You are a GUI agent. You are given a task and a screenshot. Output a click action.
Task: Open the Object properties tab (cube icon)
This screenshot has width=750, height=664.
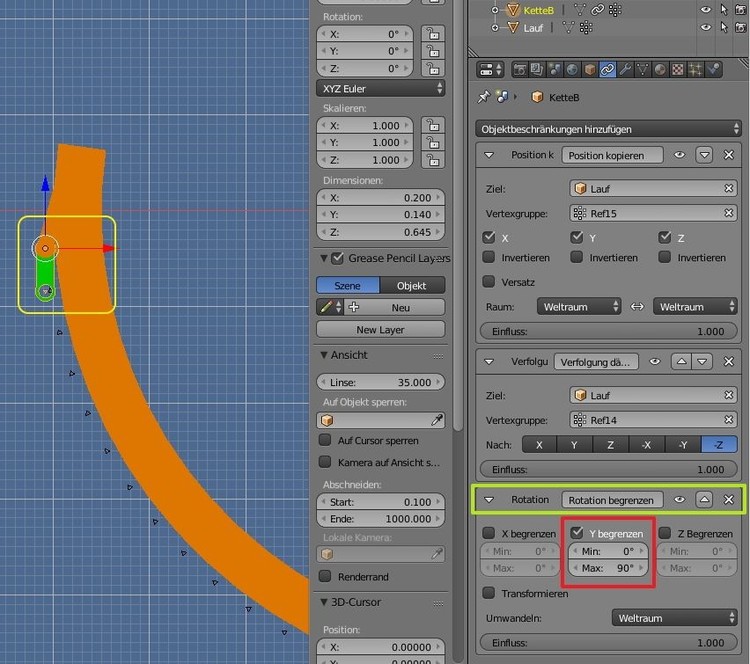(590, 70)
